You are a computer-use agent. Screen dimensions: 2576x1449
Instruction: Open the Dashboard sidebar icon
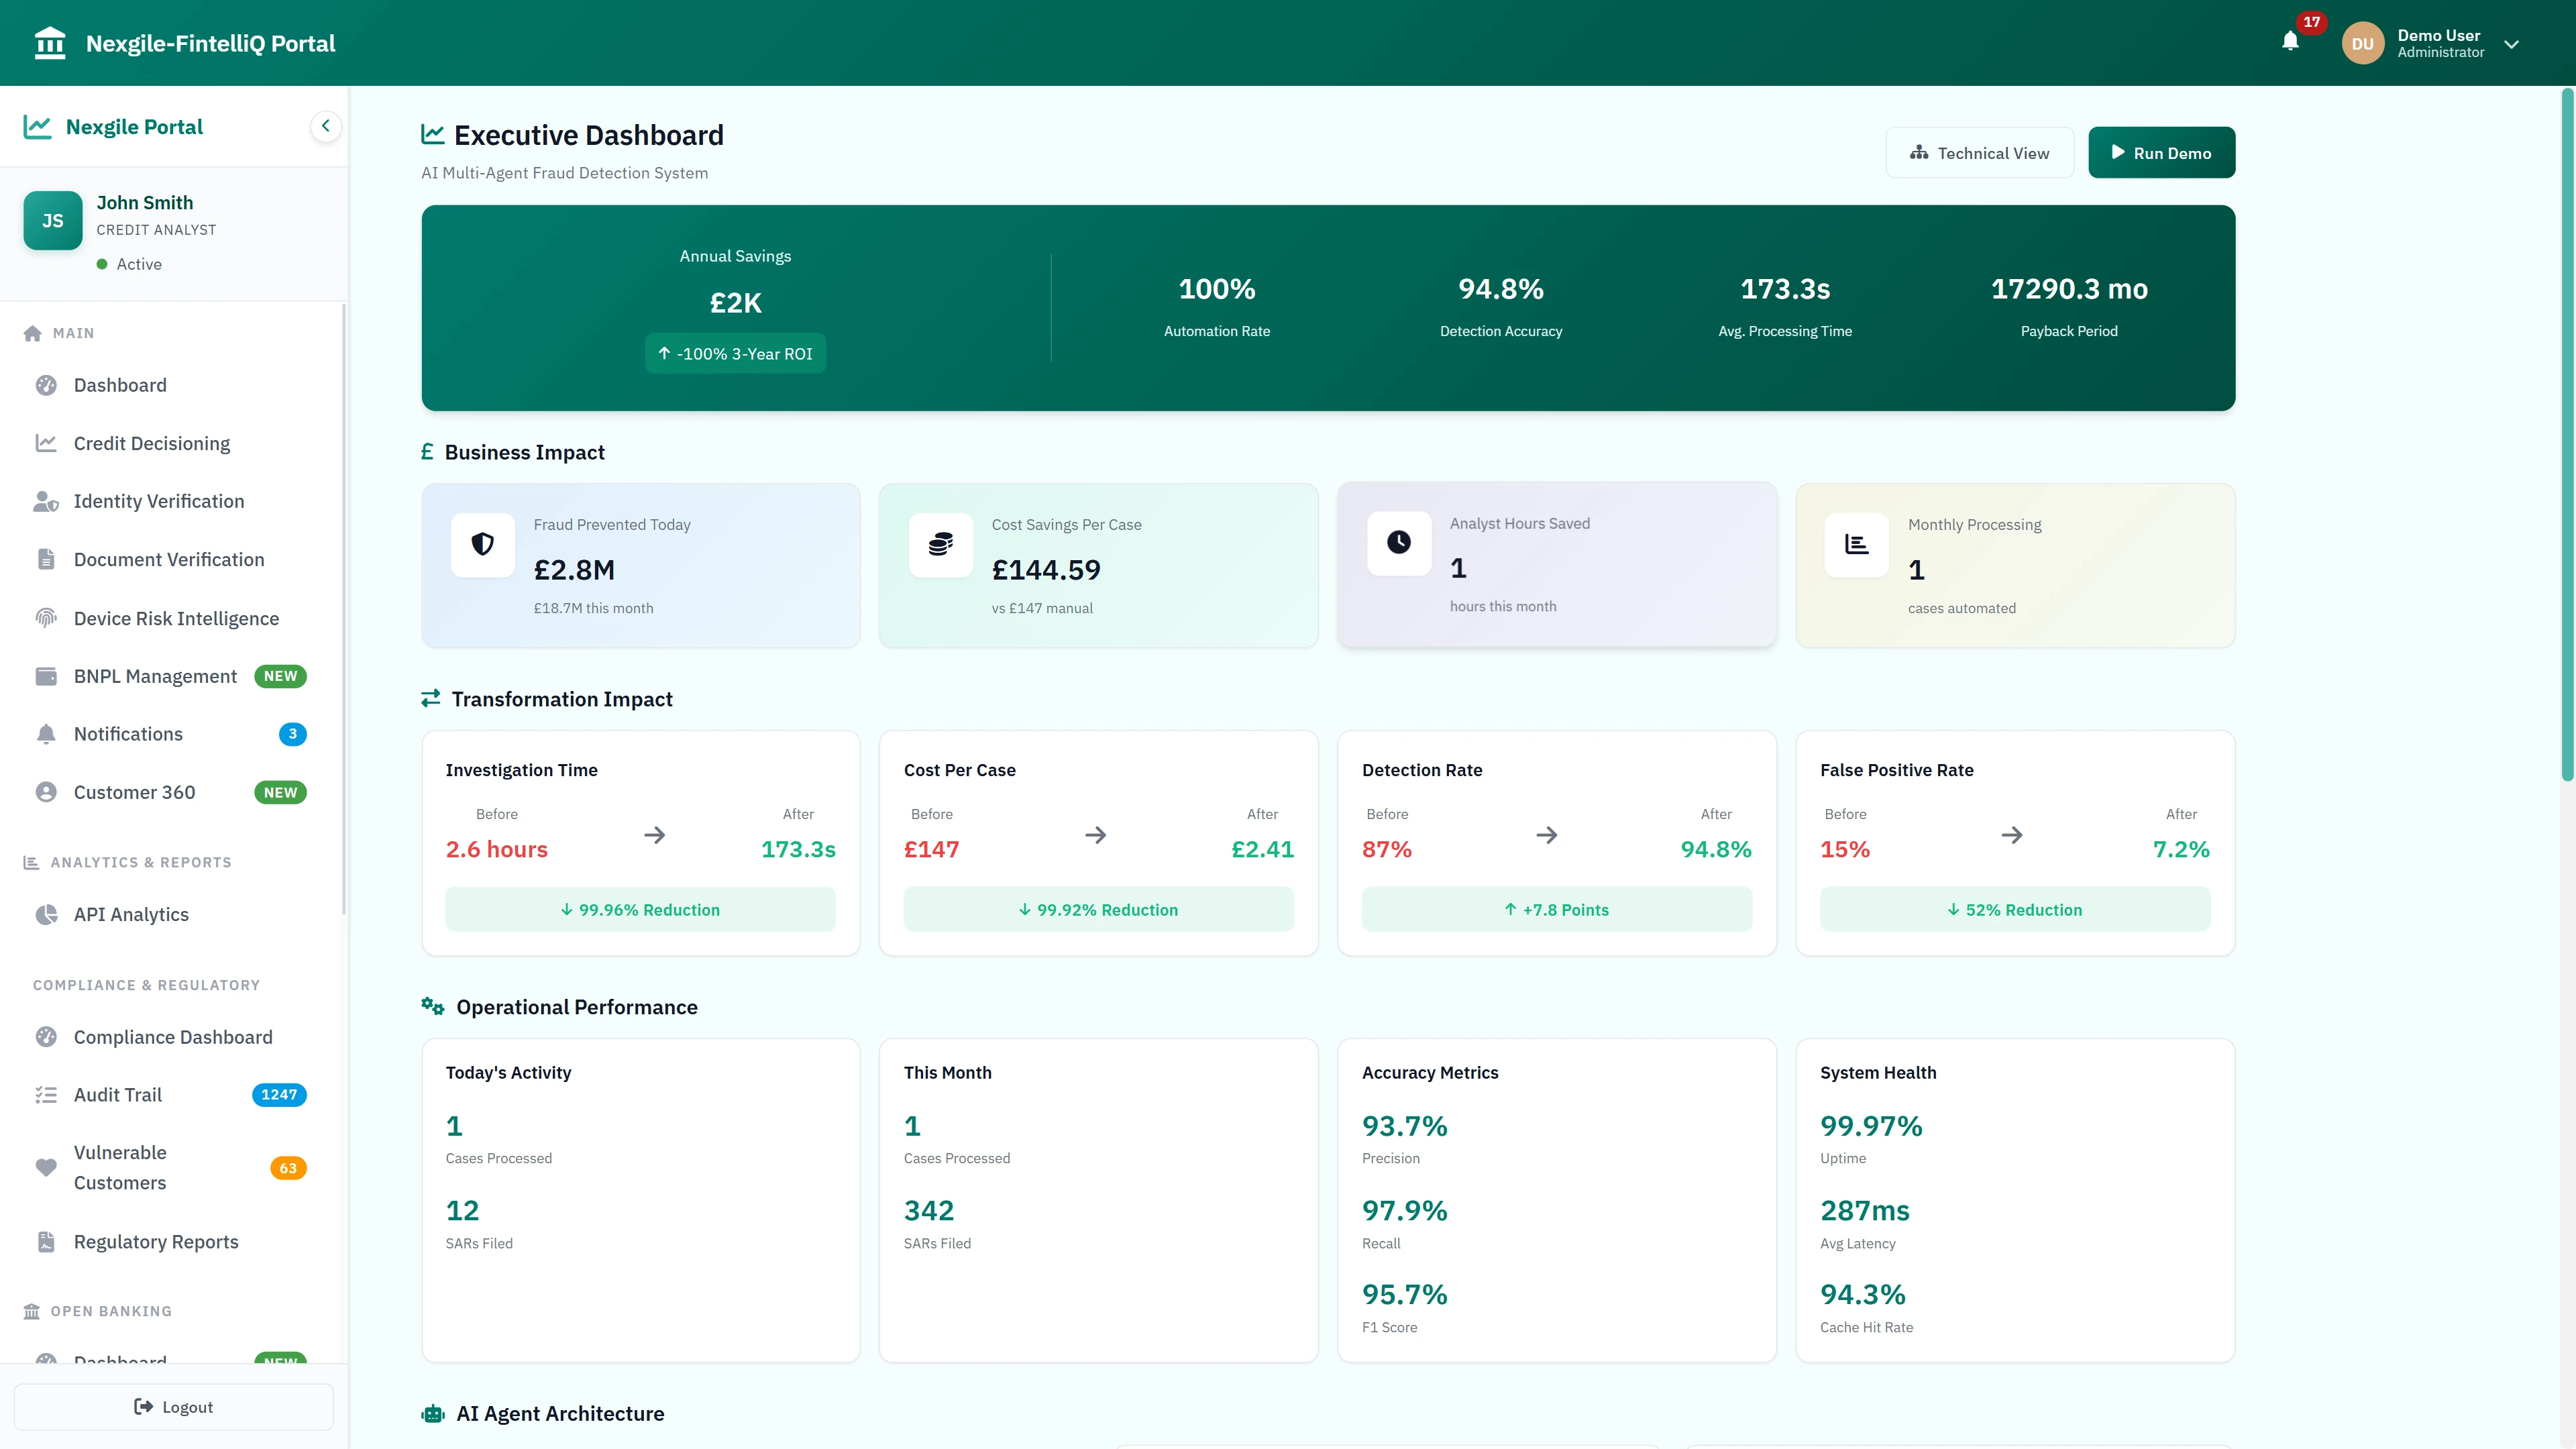pyautogui.click(x=46, y=385)
